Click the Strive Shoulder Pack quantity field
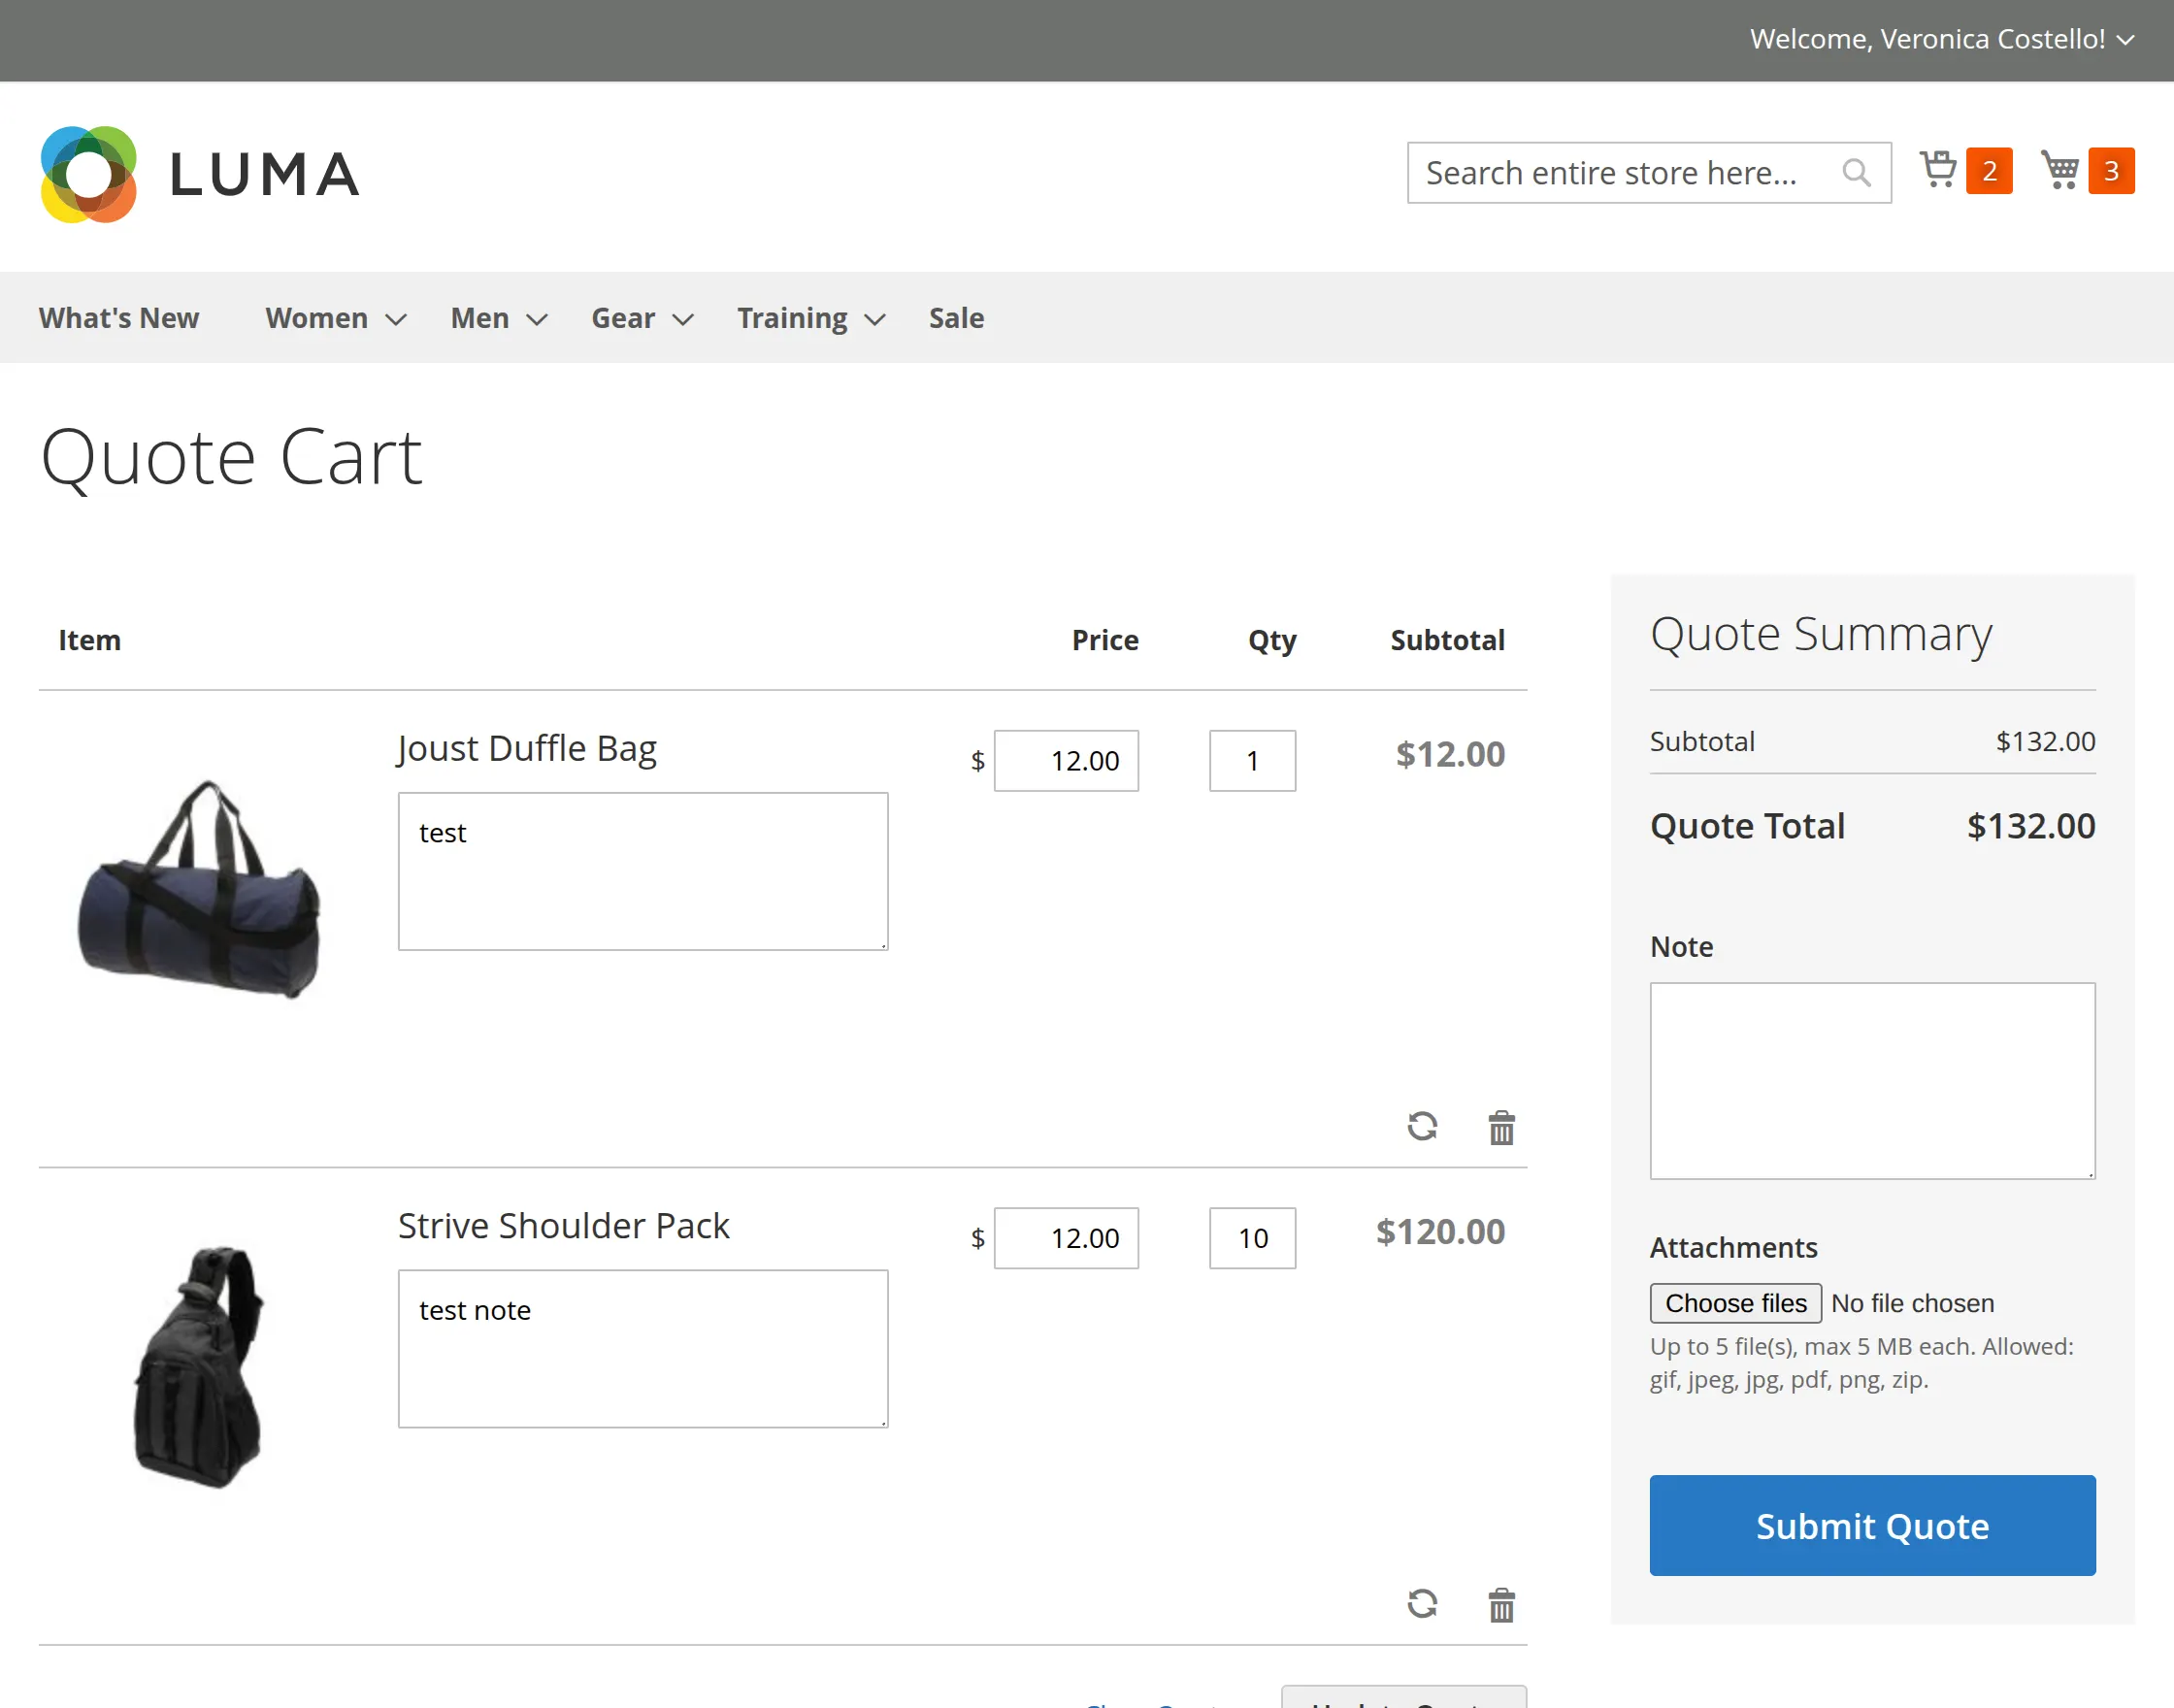This screenshot has height=1708, width=2174. 1252,1238
